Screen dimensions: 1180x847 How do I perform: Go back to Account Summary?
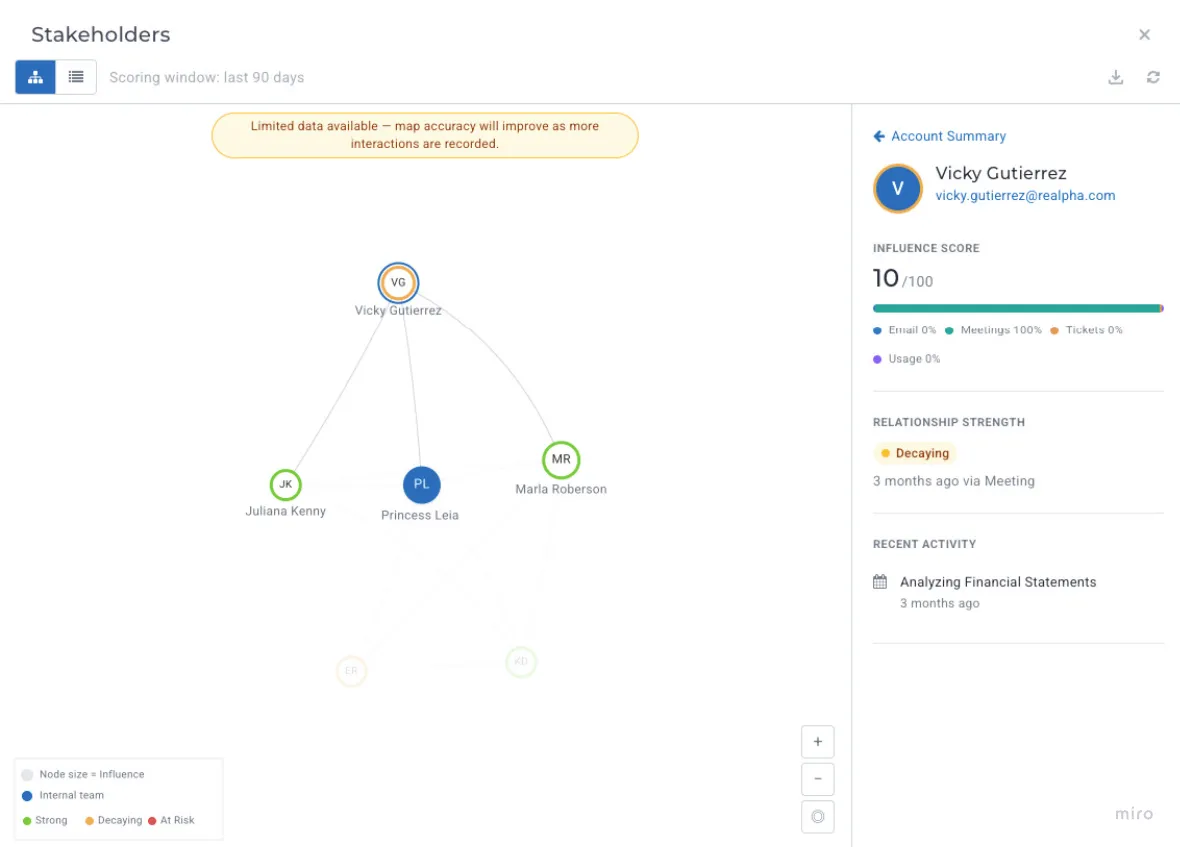pyautogui.click(x=939, y=136)
